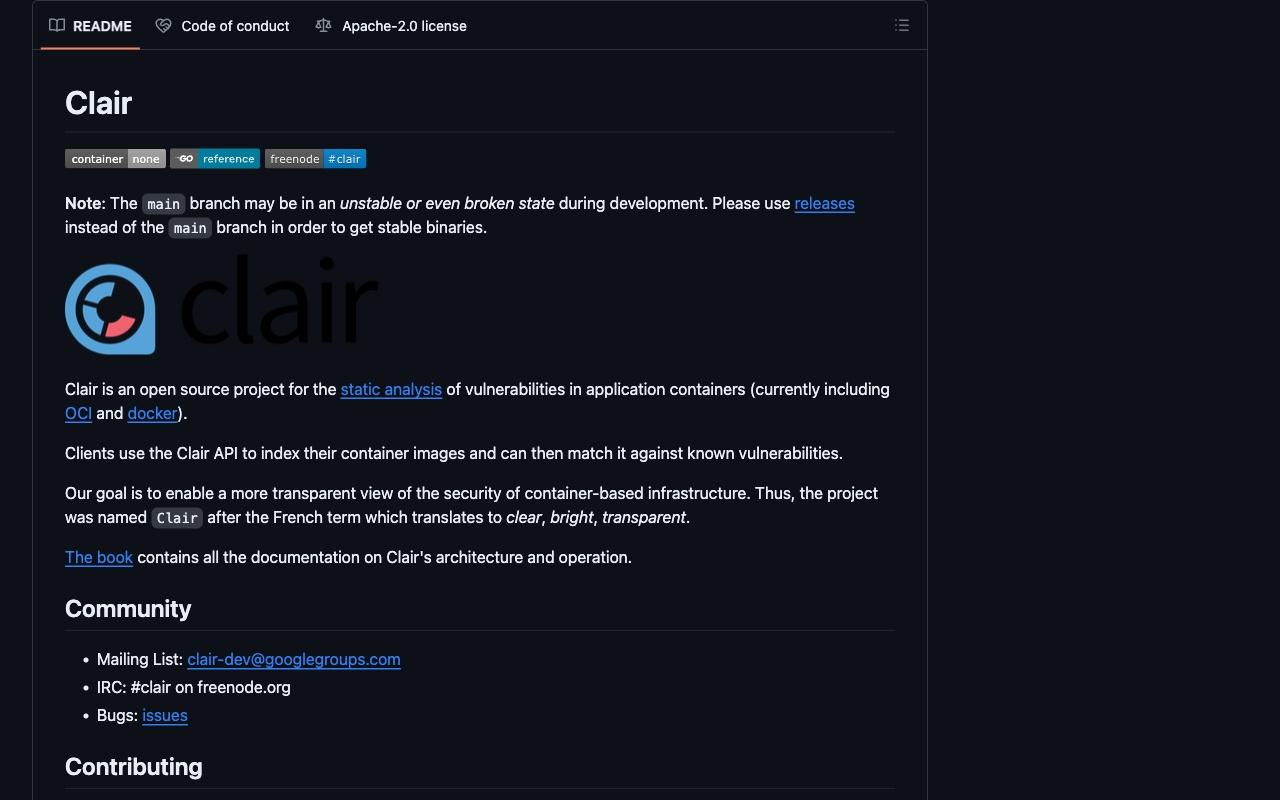Screen dimensions: 1280x800
Task: Switch to the README tab
Action: (90, 26)
